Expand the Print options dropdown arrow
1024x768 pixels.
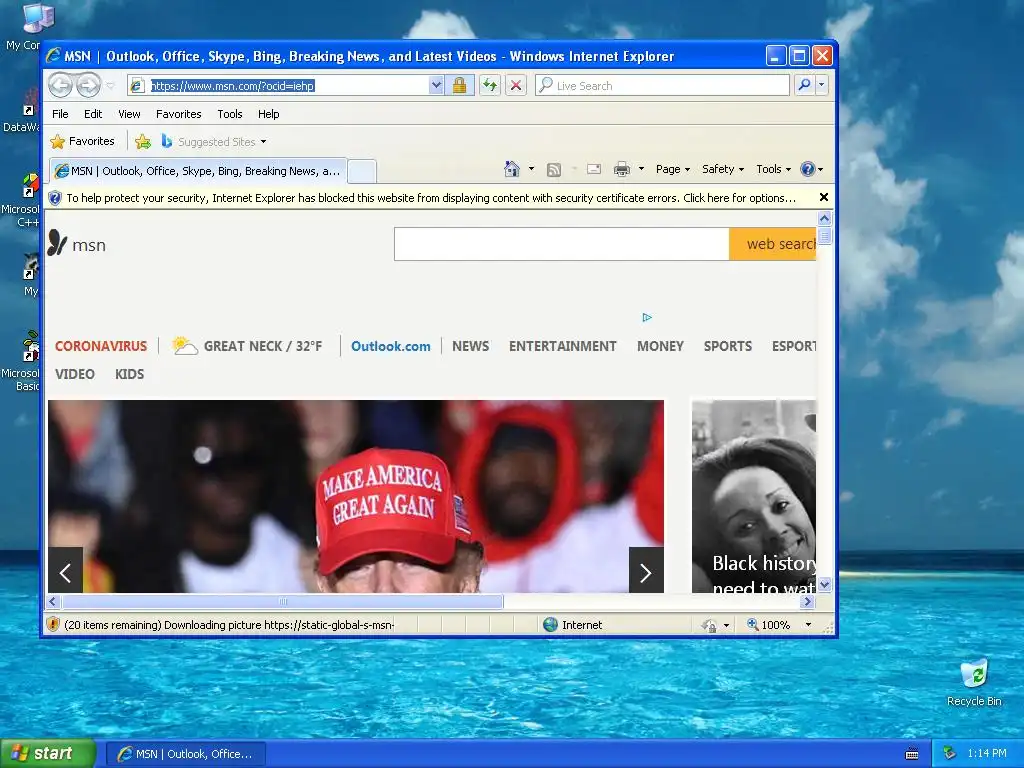(641, 169)
